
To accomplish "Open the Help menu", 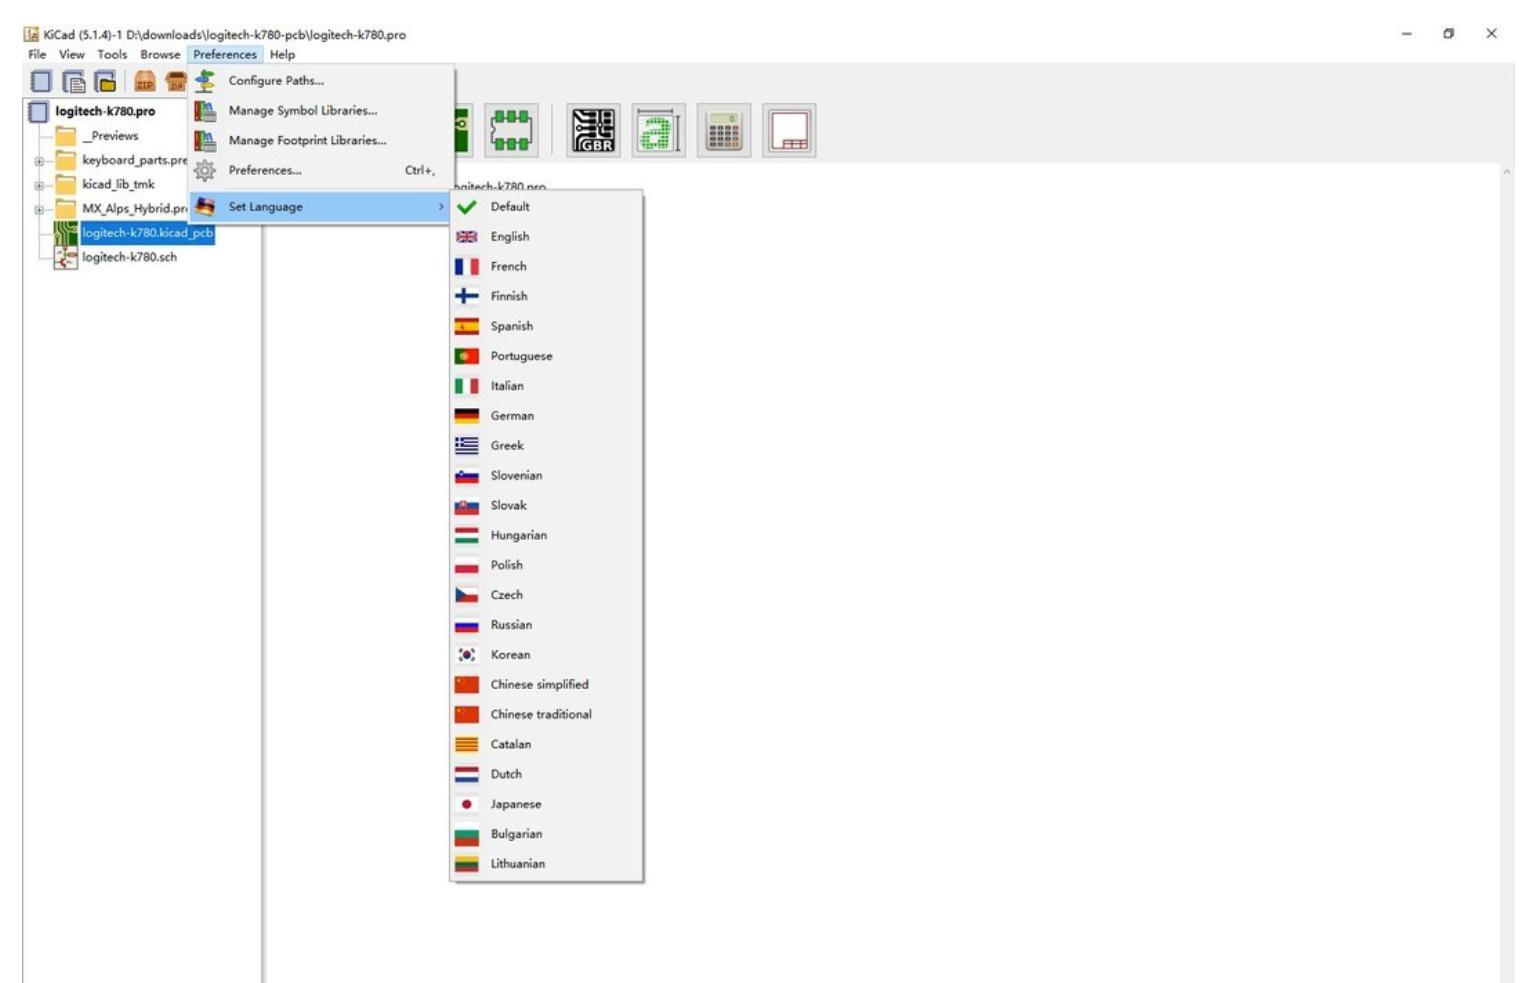I will pyautogui.click(x=282, y=55).
